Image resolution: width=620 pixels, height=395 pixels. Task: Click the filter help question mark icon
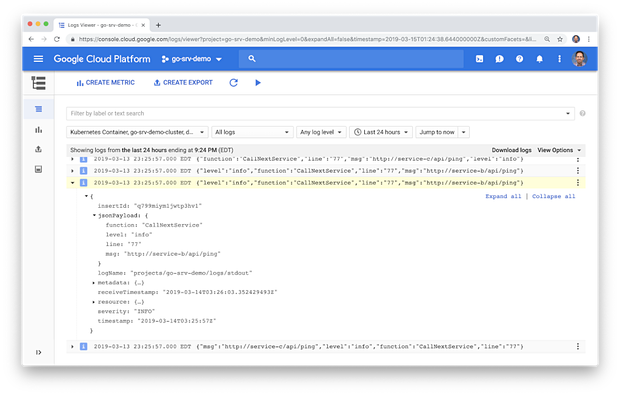582,113
